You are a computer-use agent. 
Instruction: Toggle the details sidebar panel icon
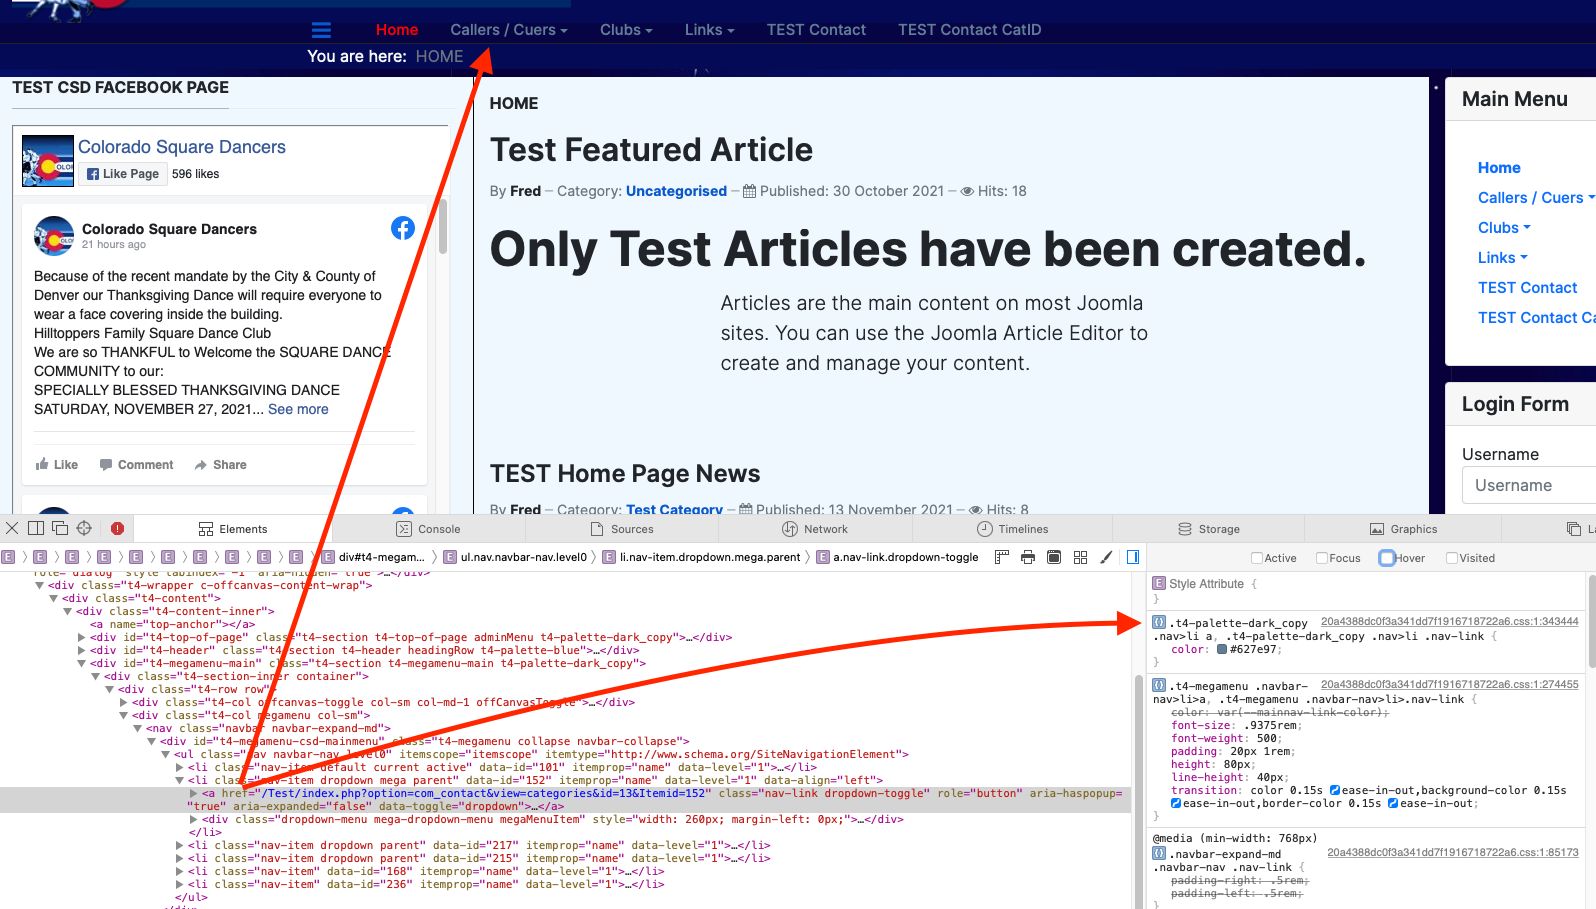pos(1133,557)
